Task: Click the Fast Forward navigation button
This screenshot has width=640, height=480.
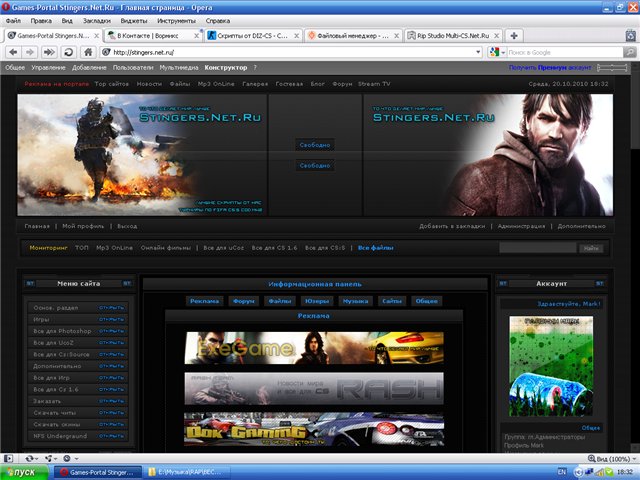Action: point(49,52)
